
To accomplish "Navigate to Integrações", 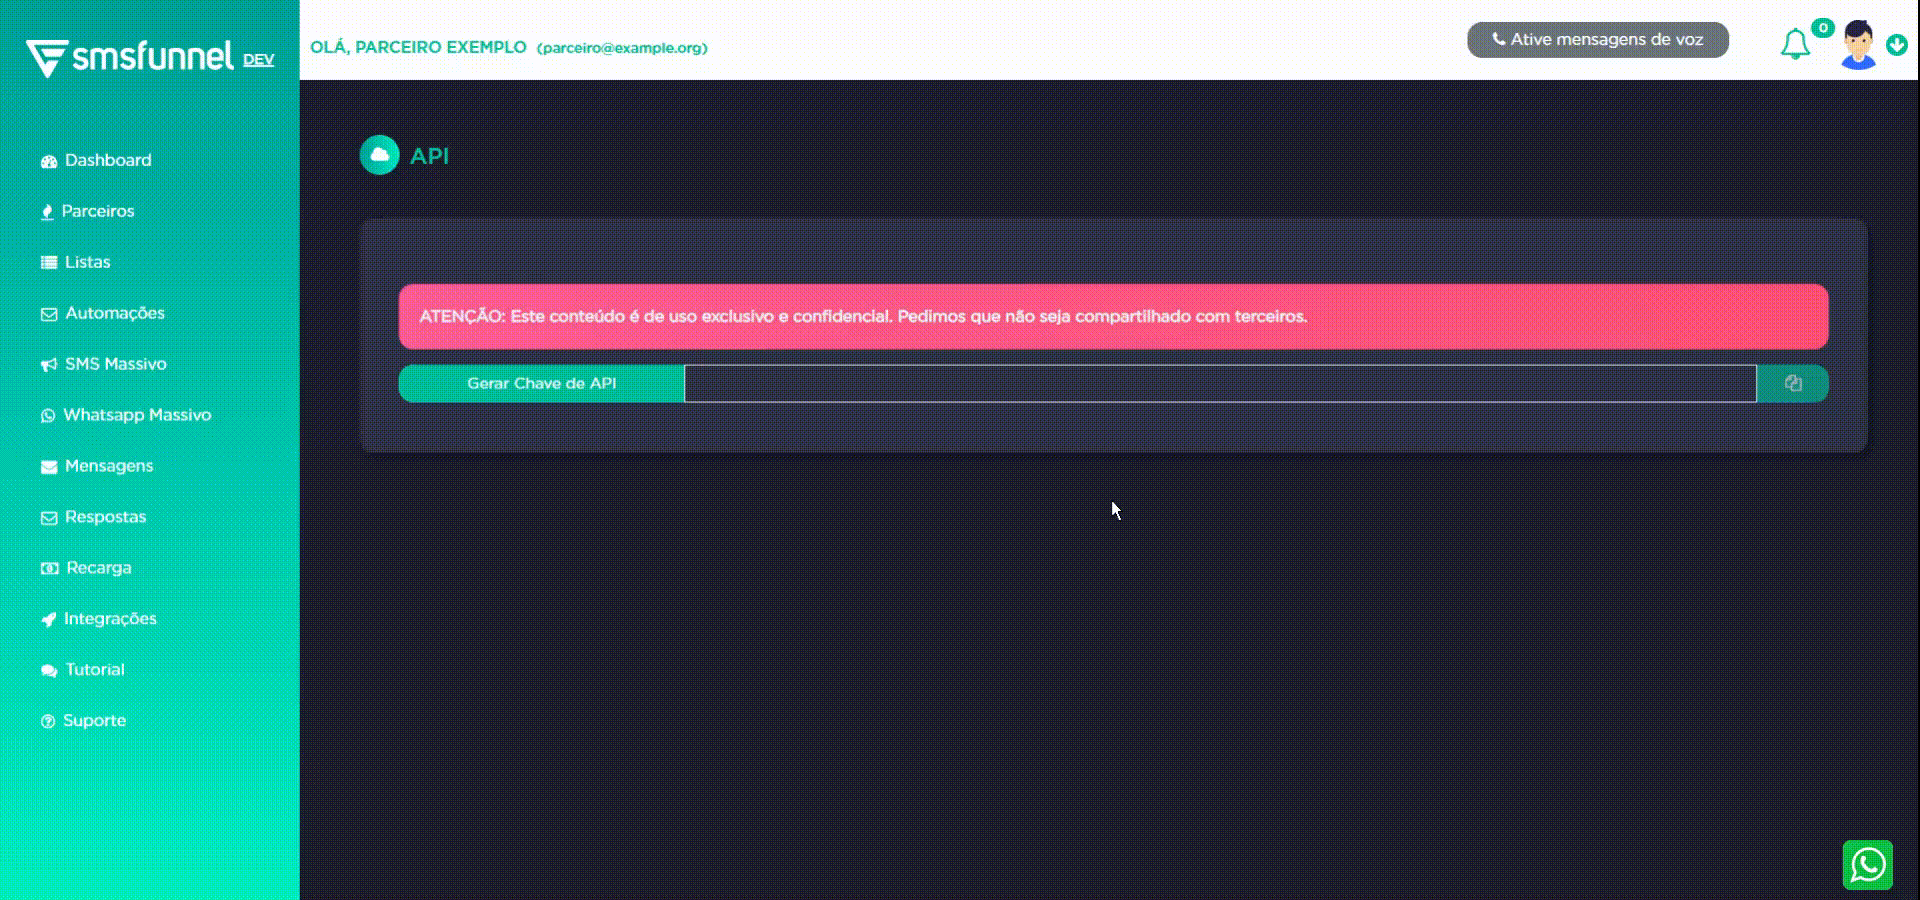I will tap(110, 619).
